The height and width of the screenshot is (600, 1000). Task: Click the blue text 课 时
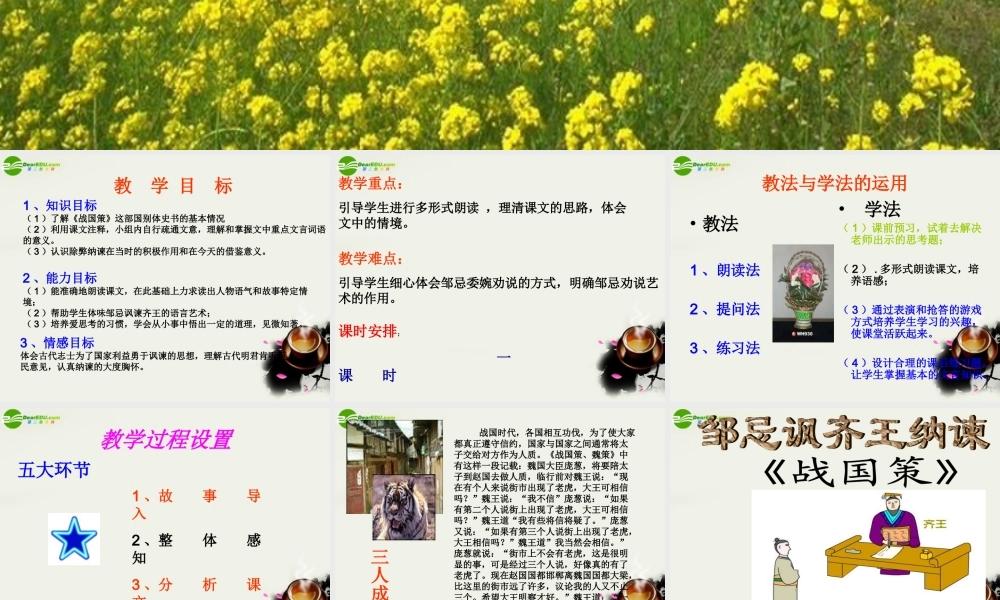tap(367, 376)
